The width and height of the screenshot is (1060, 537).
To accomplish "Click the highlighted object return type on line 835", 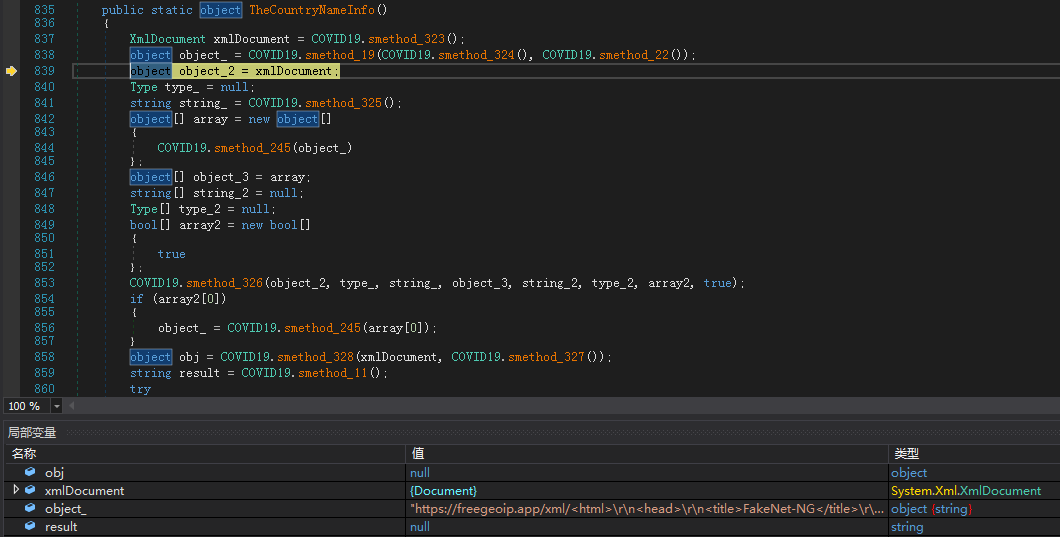I will point(220,10).
